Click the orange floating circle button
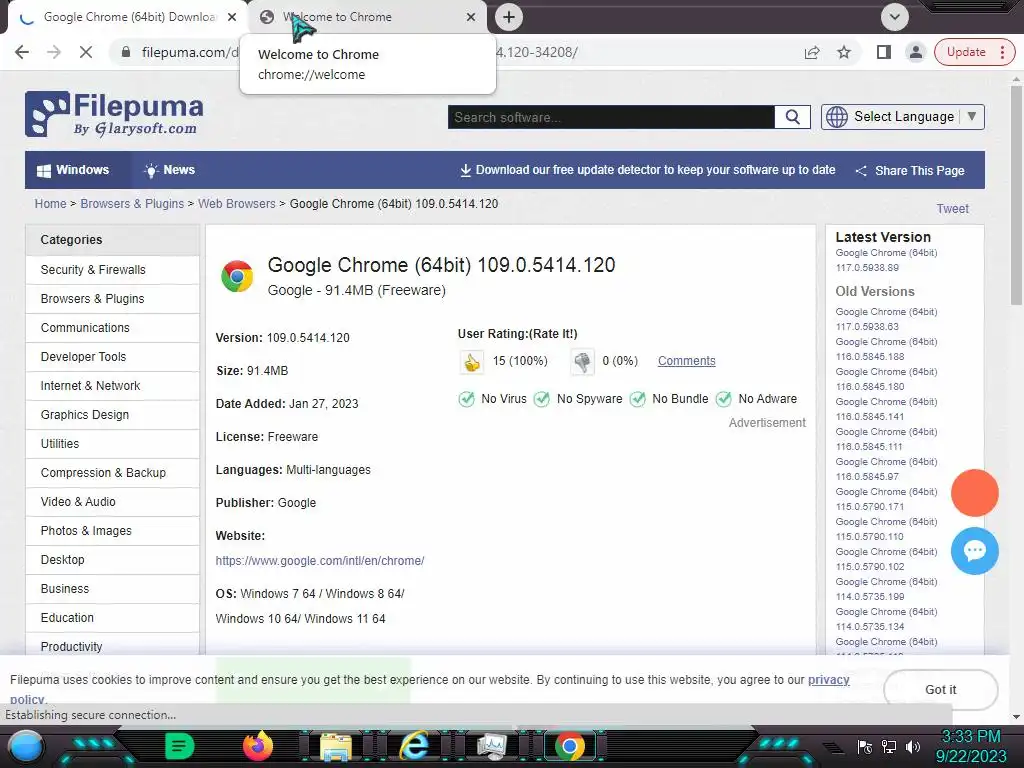The image size is (1024, 768). [x=974, y=493]
